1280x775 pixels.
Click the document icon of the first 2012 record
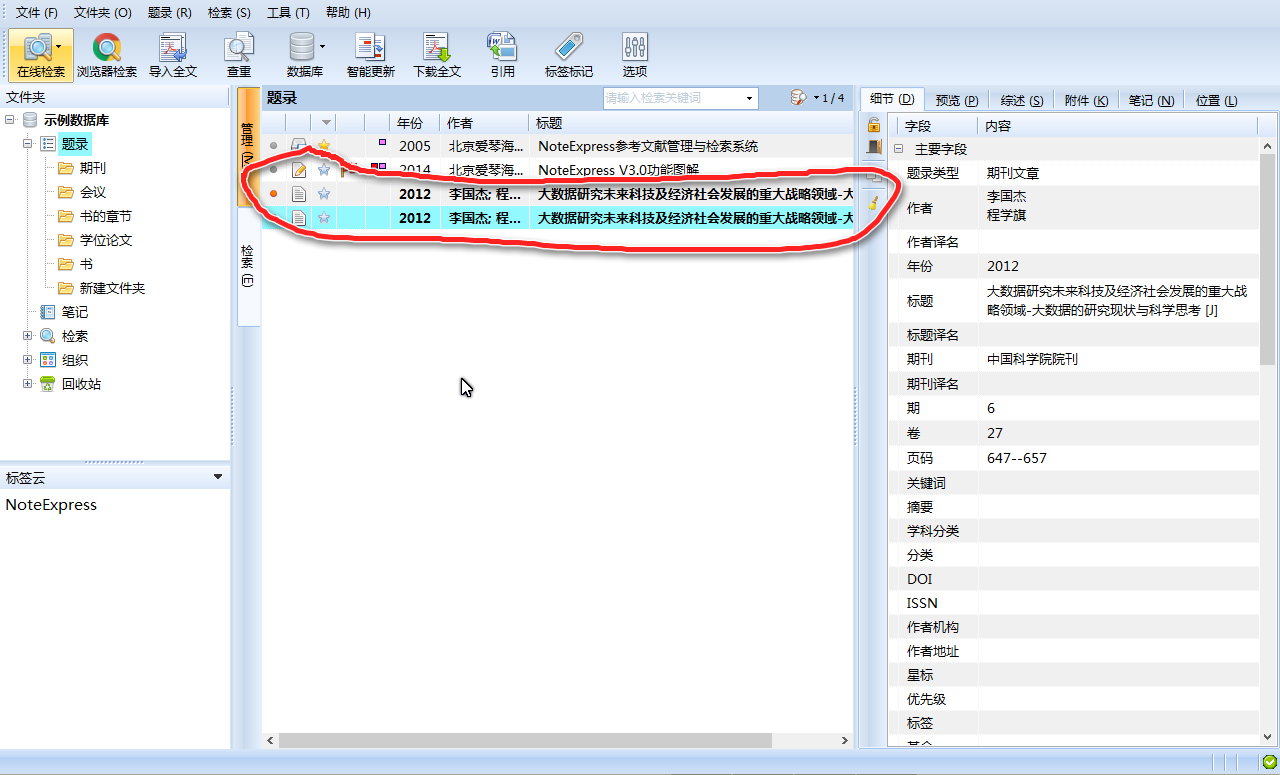tap(299, 194)
